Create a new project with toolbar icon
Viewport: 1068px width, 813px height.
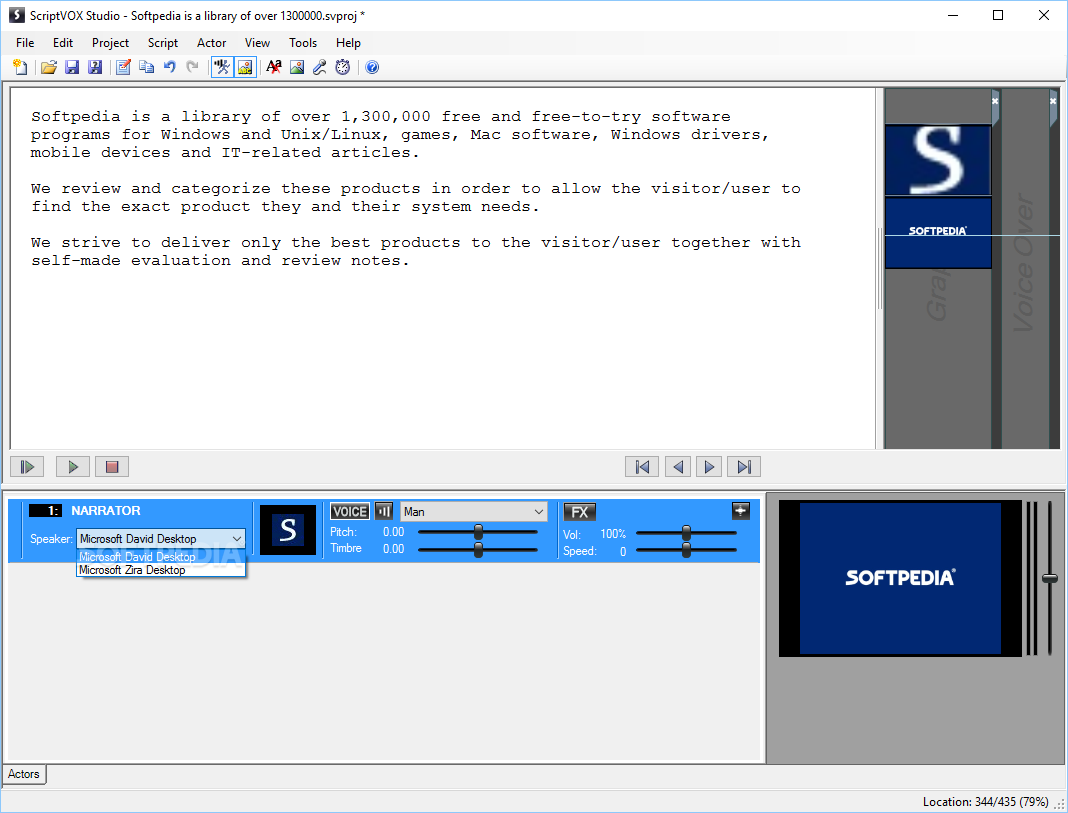[20, 67]
